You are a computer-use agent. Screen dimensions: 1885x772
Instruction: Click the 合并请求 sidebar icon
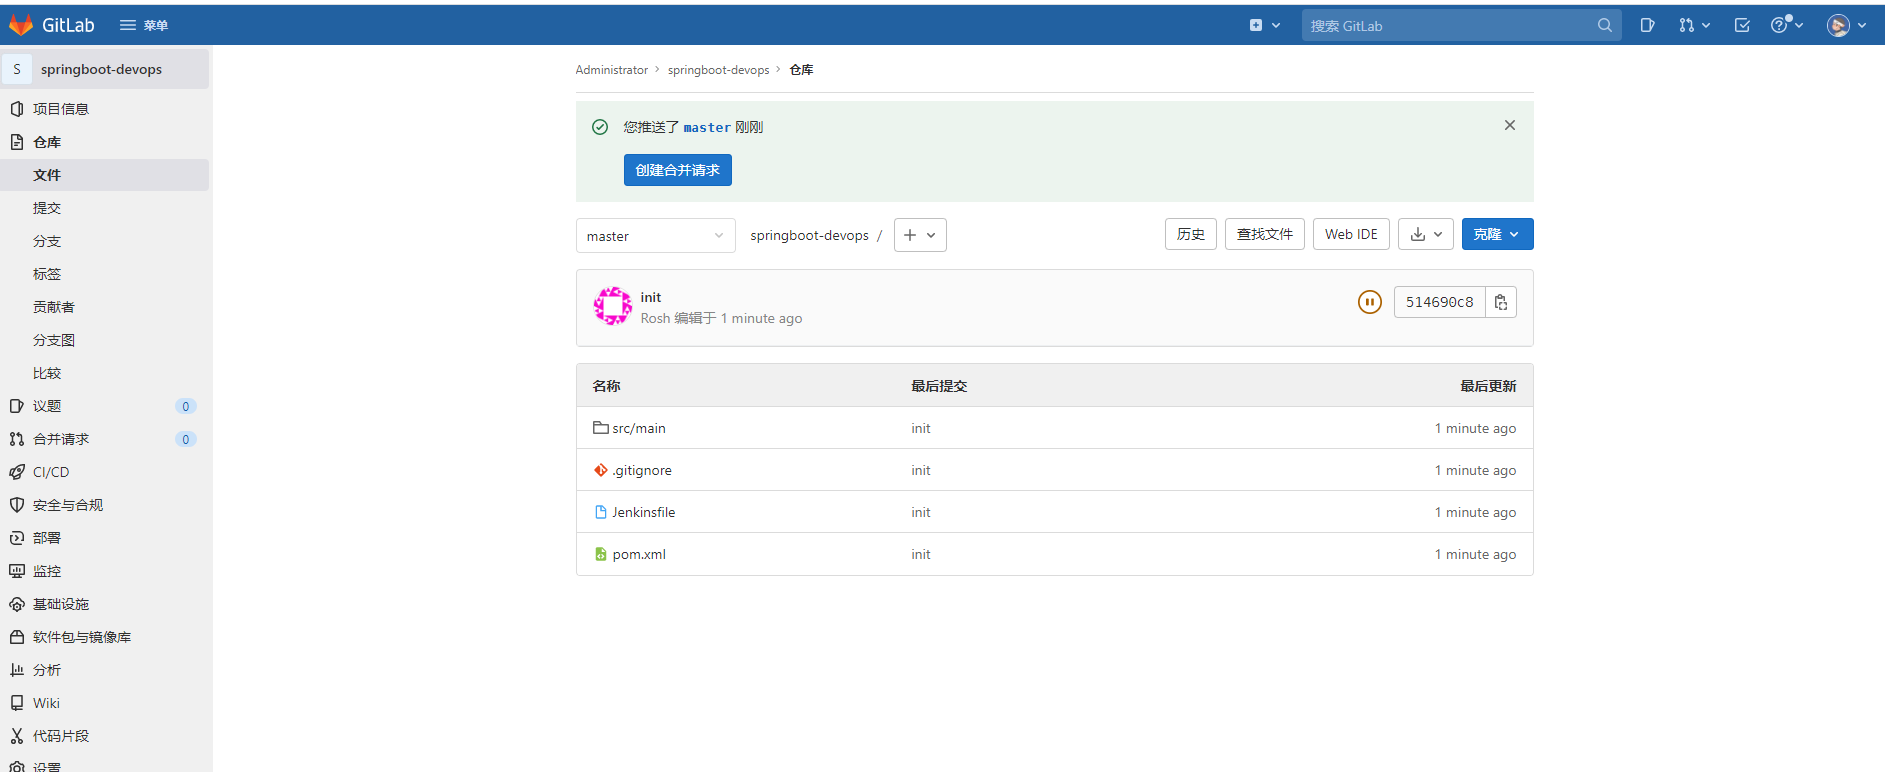coord(16,439)
